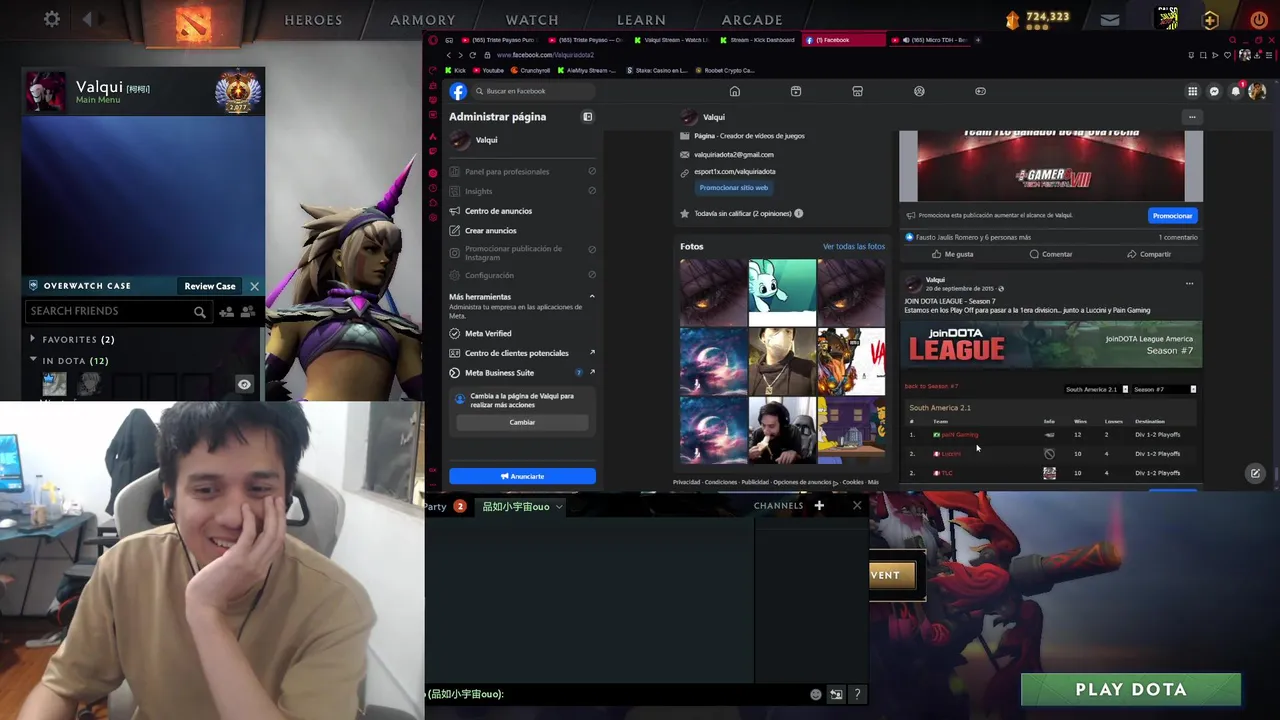Click the magnifier in Search Friends

coord(200,312)
